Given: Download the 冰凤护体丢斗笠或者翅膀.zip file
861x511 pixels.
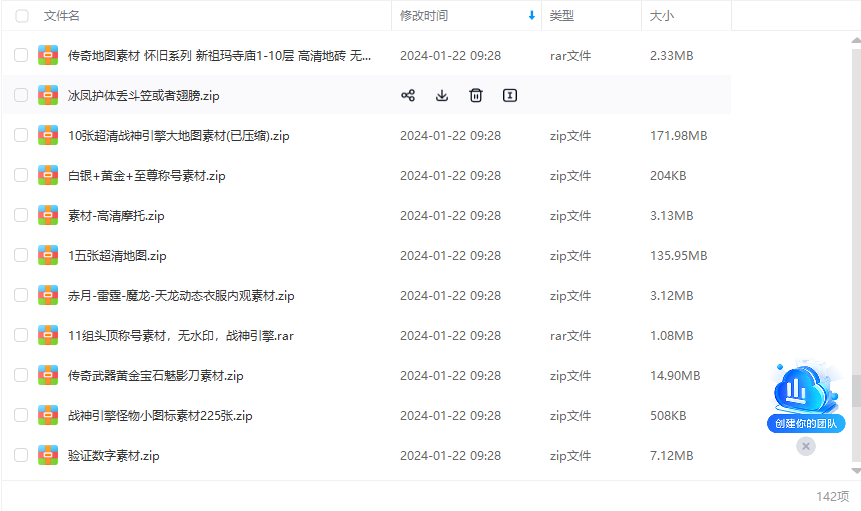Looking at the screenshot, I should click(x=442, y=96).
